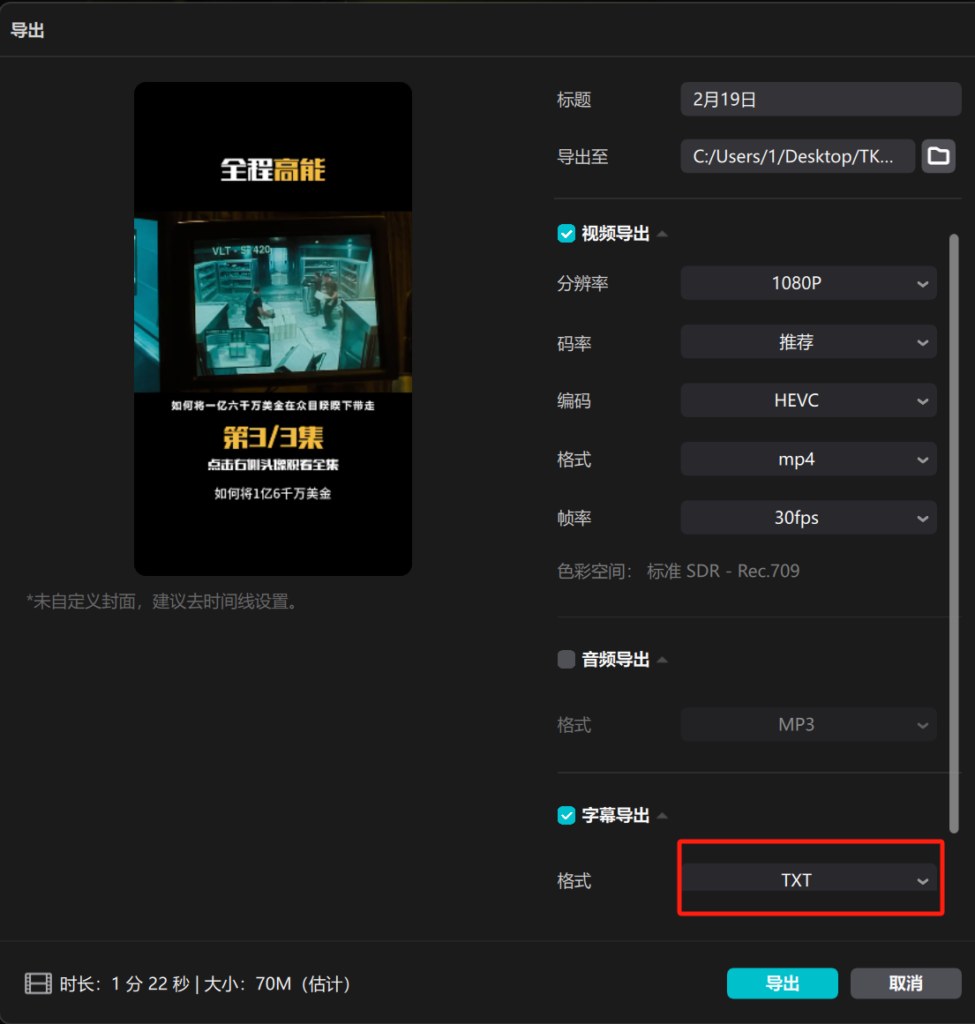Enable the 音频导出 checkbox
This screenshot has width=975, height=1024.
coord(566,660)
